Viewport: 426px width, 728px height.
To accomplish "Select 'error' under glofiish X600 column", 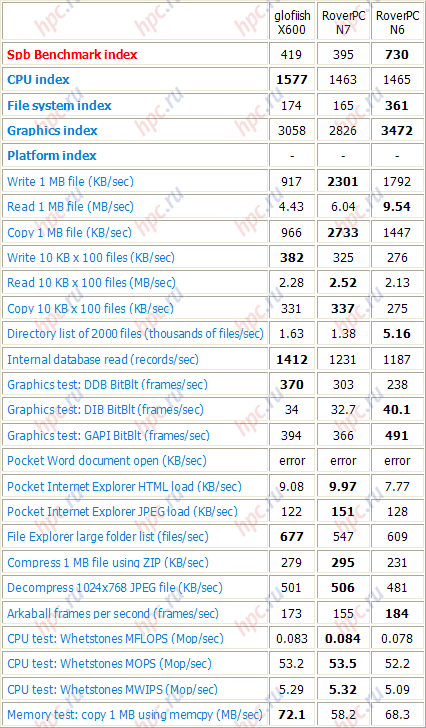I will point(292,461).
